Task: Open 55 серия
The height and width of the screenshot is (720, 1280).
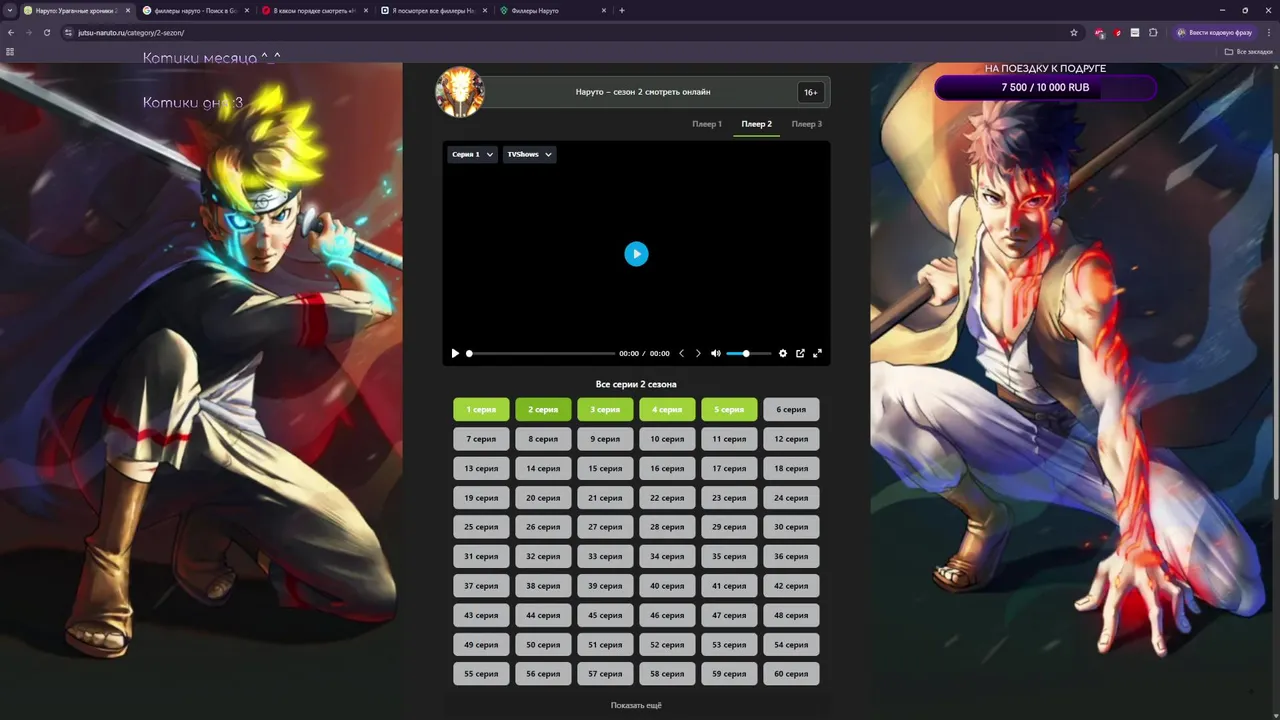Action: click(x=481, y=674)
